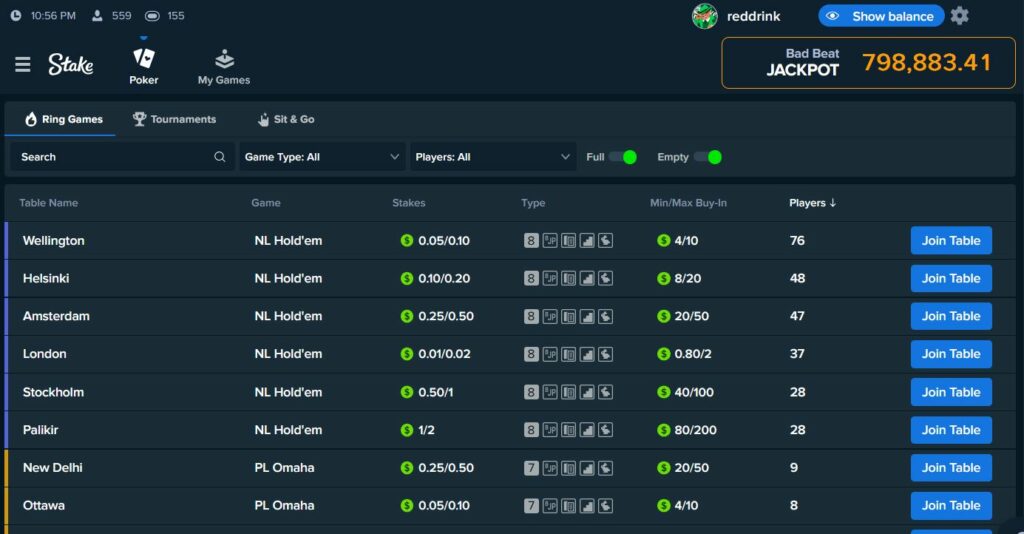The width and height of the screenshot is (1024, 534).
Task: Join the Amsterdam table
Action: (950, 316)
